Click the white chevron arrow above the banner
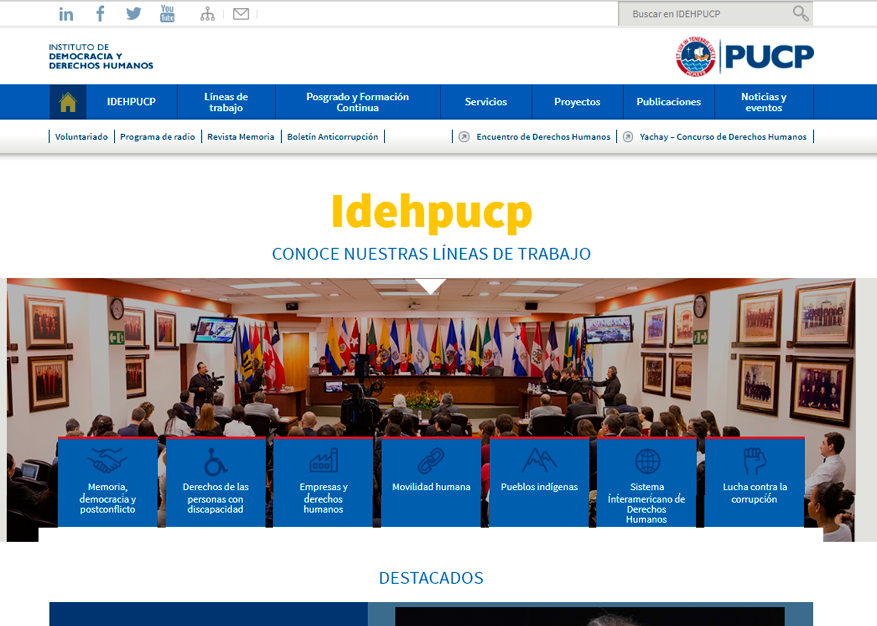 point(431,283)
